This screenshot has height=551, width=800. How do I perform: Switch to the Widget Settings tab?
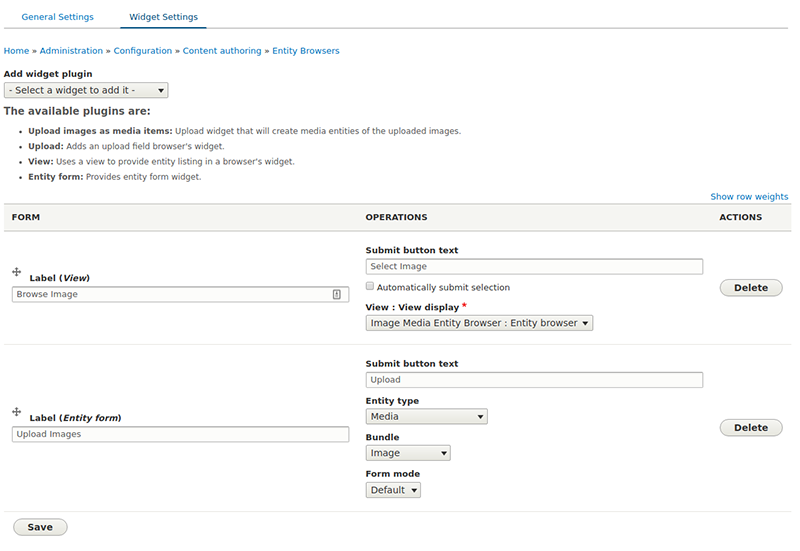click(x=163, y=17)
